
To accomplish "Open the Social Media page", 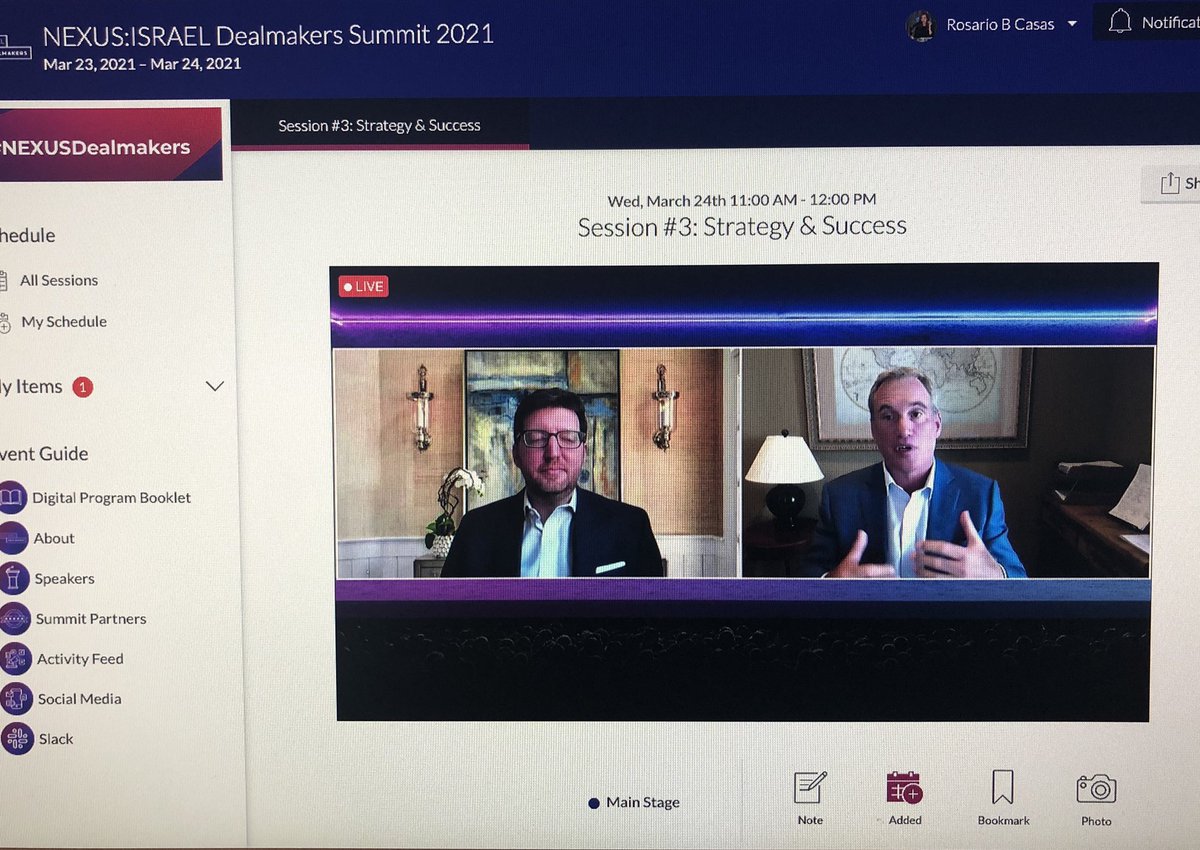I will coord(79,699).
